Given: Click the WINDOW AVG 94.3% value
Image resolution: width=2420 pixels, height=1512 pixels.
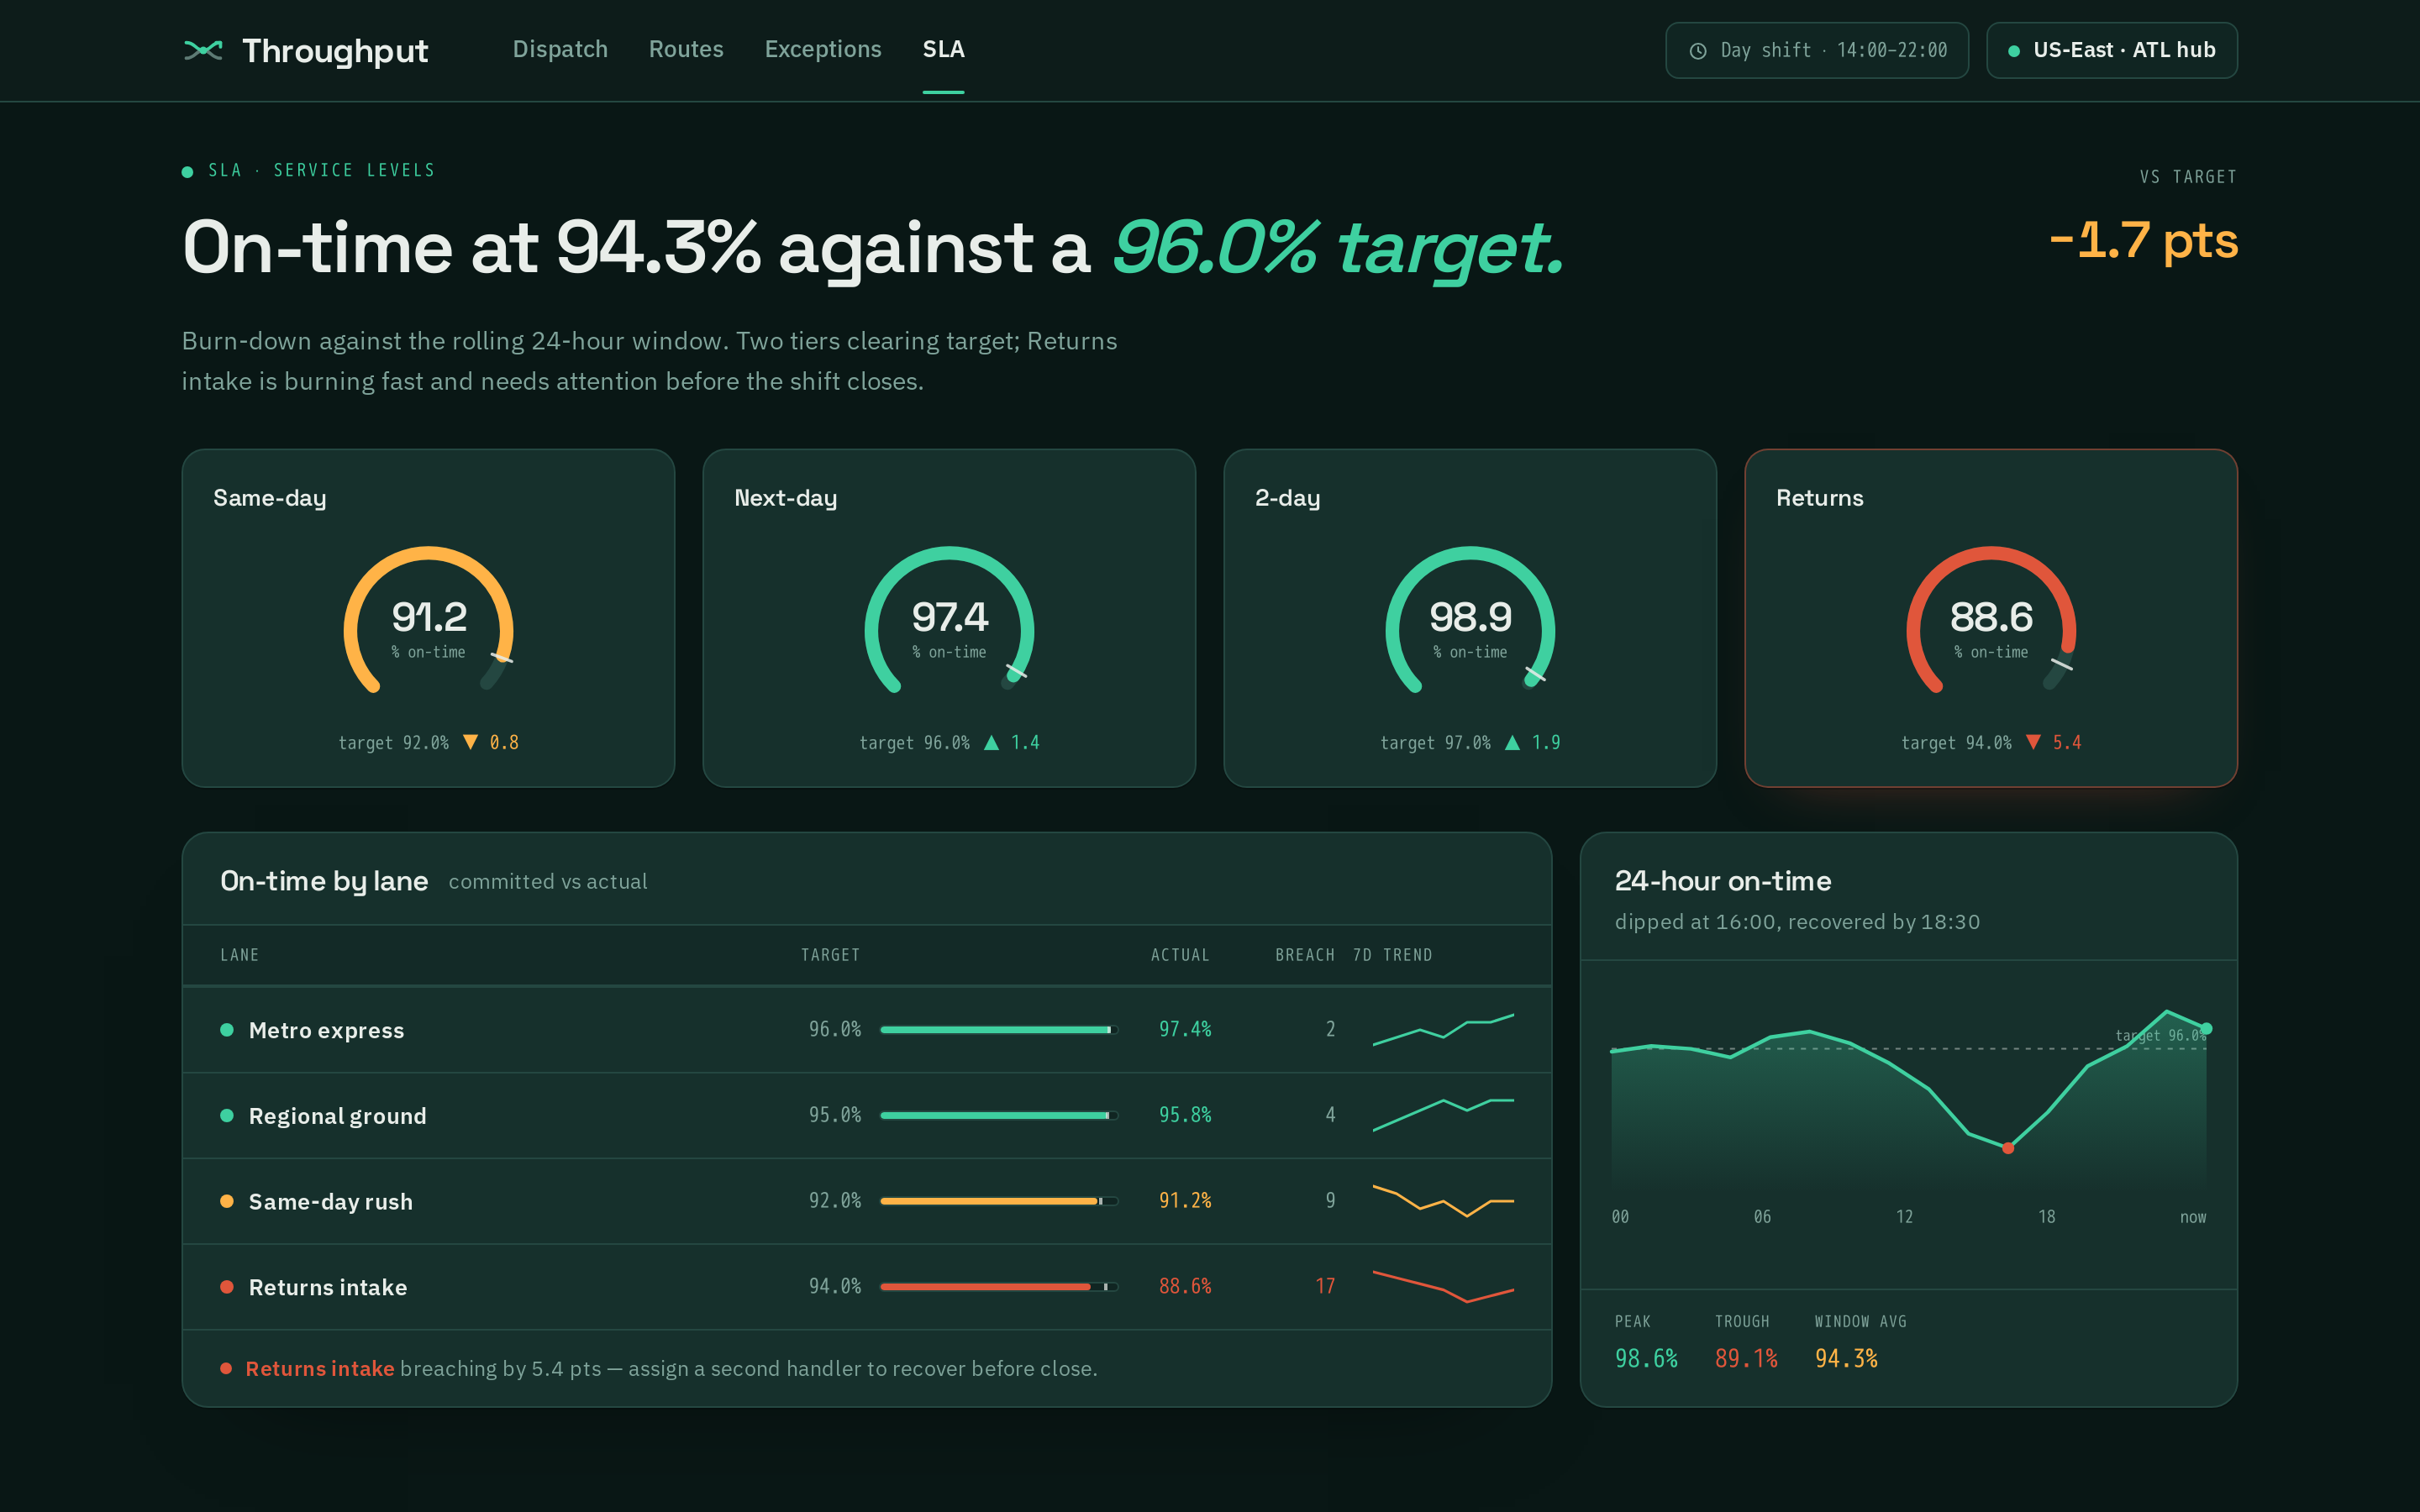Looking at the screenshot, I should click(1846, 1359).
